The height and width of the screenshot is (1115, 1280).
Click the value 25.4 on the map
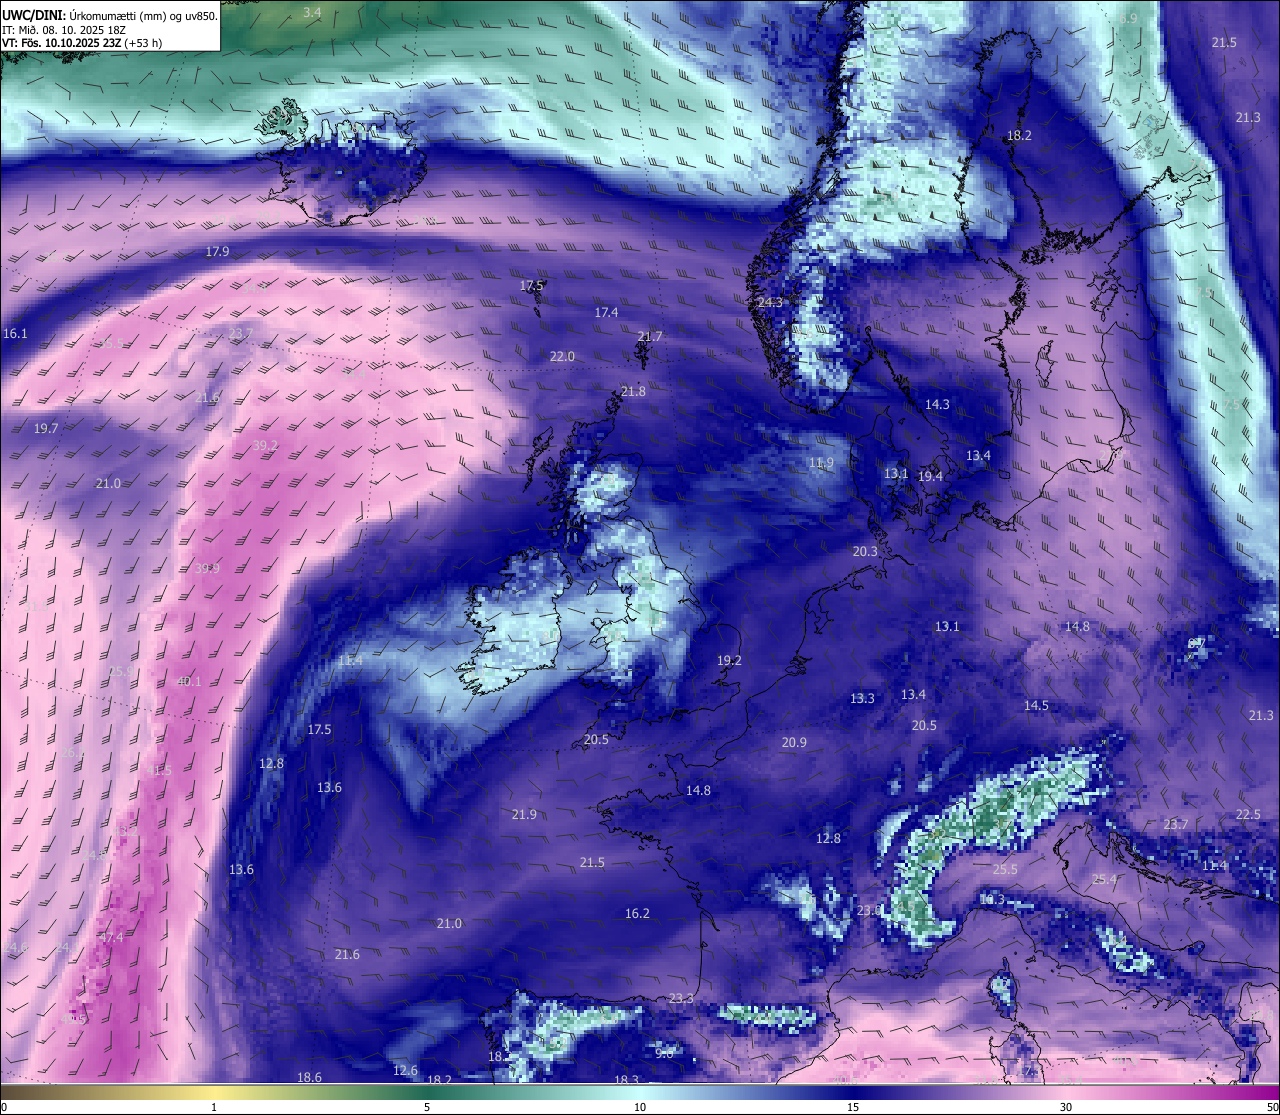point(1104,879)
